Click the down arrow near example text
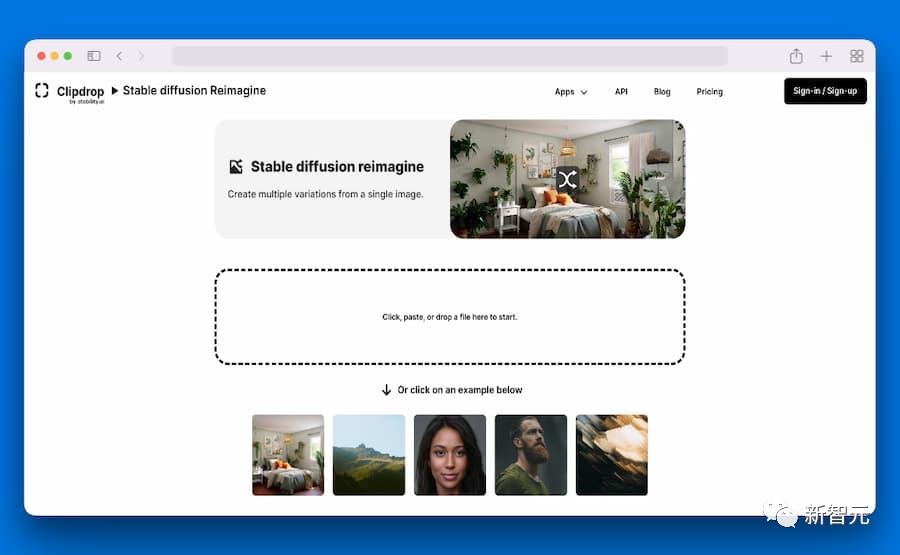900x555 pixels. [x=386, y=390]
